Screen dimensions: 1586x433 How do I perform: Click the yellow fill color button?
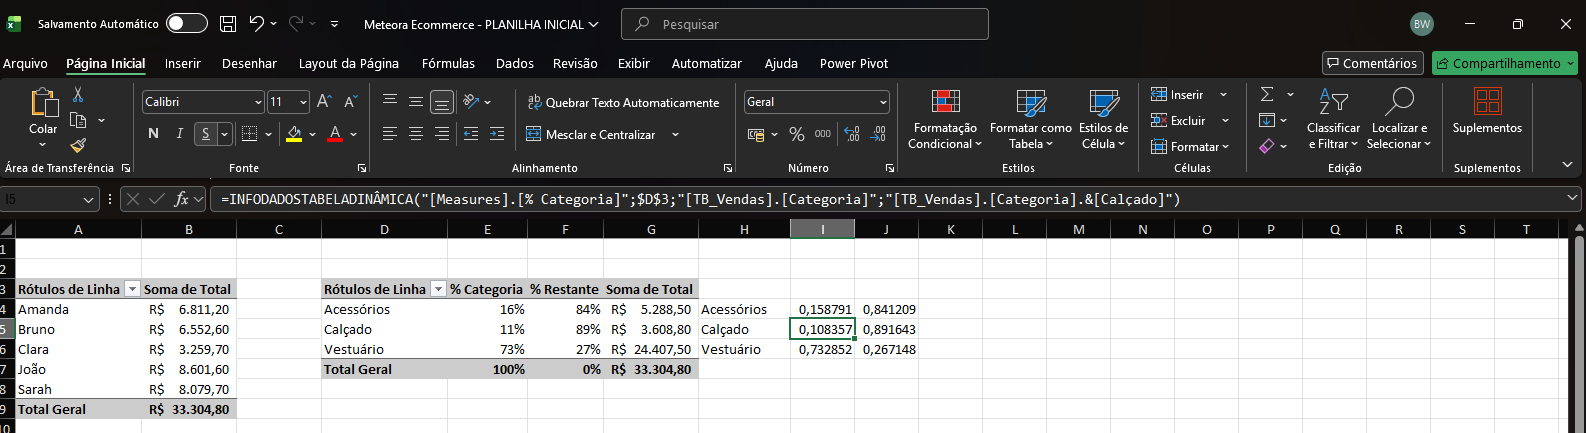(x=294, y=134)
